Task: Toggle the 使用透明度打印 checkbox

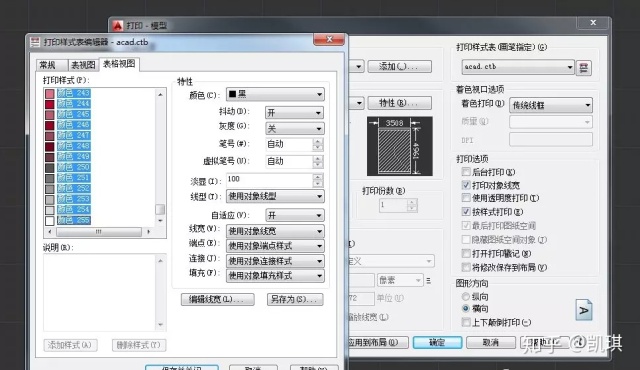Action: [x=466, y=198]
